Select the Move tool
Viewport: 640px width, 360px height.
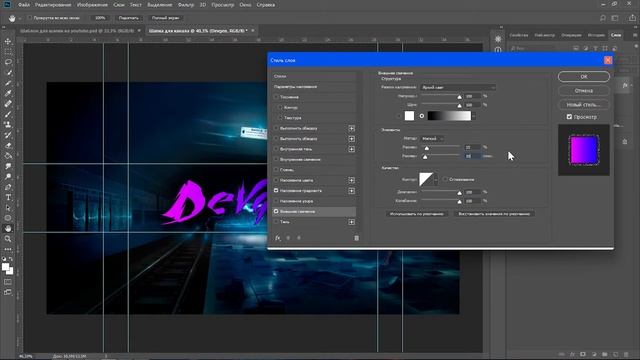pyautogui.click(x=8, y=41)
